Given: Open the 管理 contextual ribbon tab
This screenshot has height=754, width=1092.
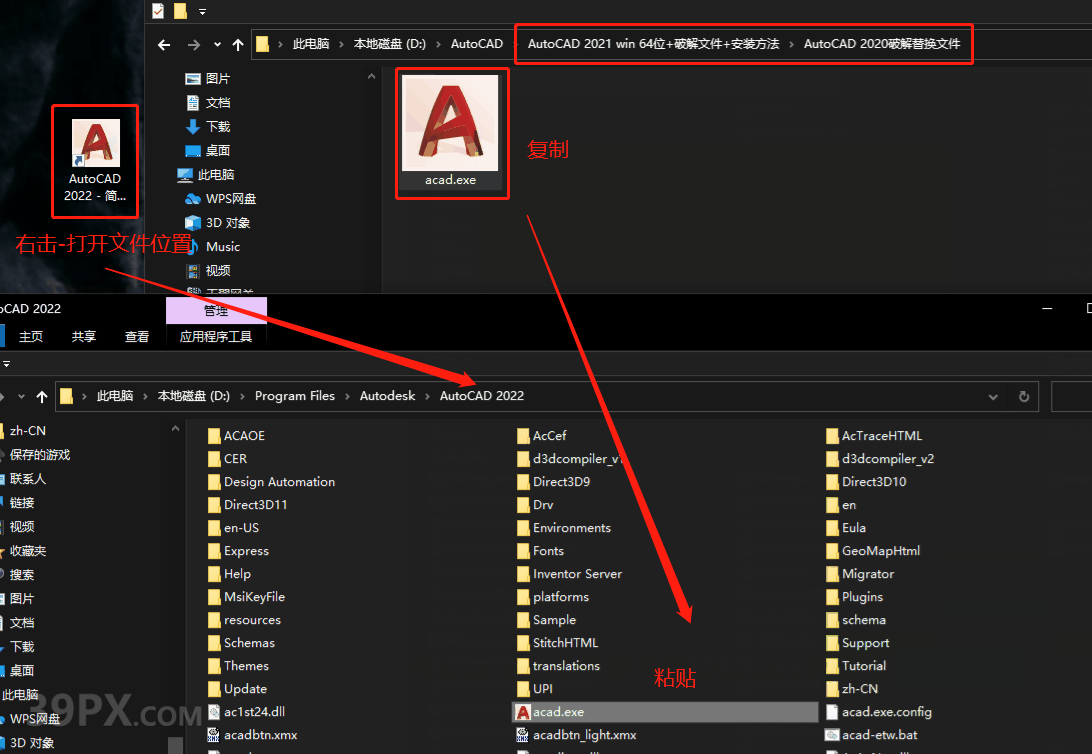Looking at the screenshot, I should (216, 311).
